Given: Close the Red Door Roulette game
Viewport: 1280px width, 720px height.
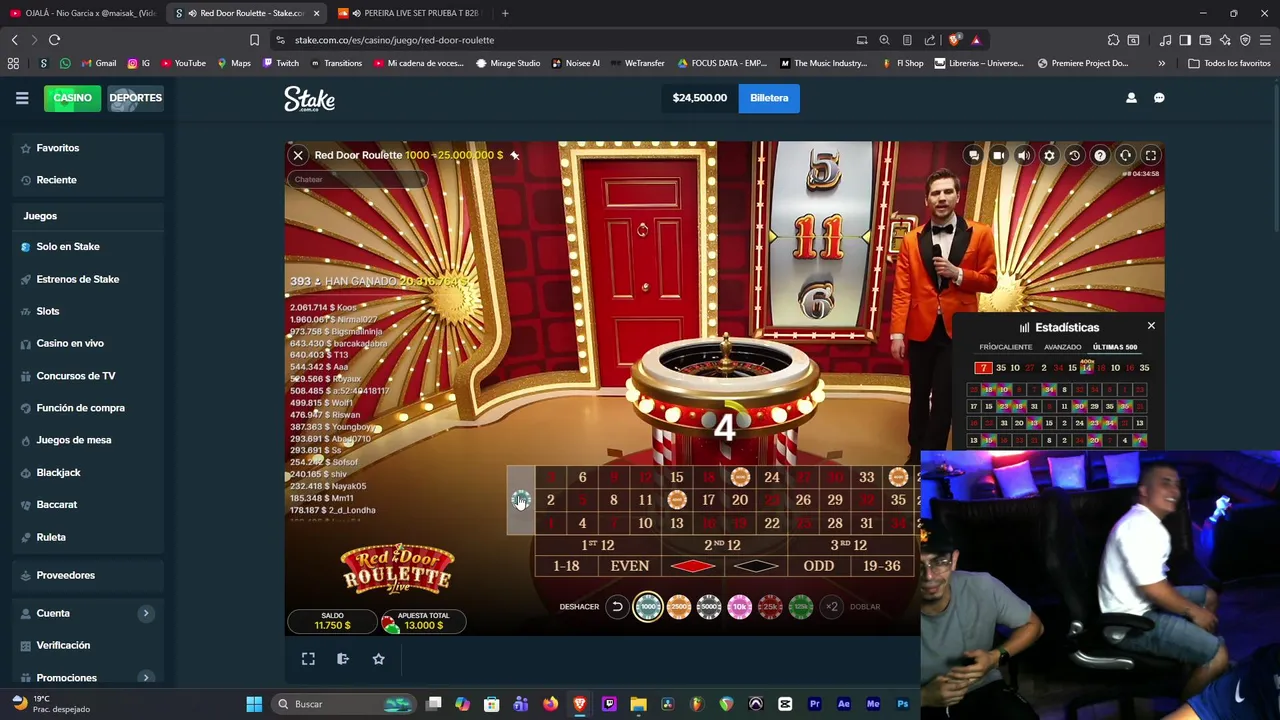Looking at the screenshot, I should pos(298,155).
